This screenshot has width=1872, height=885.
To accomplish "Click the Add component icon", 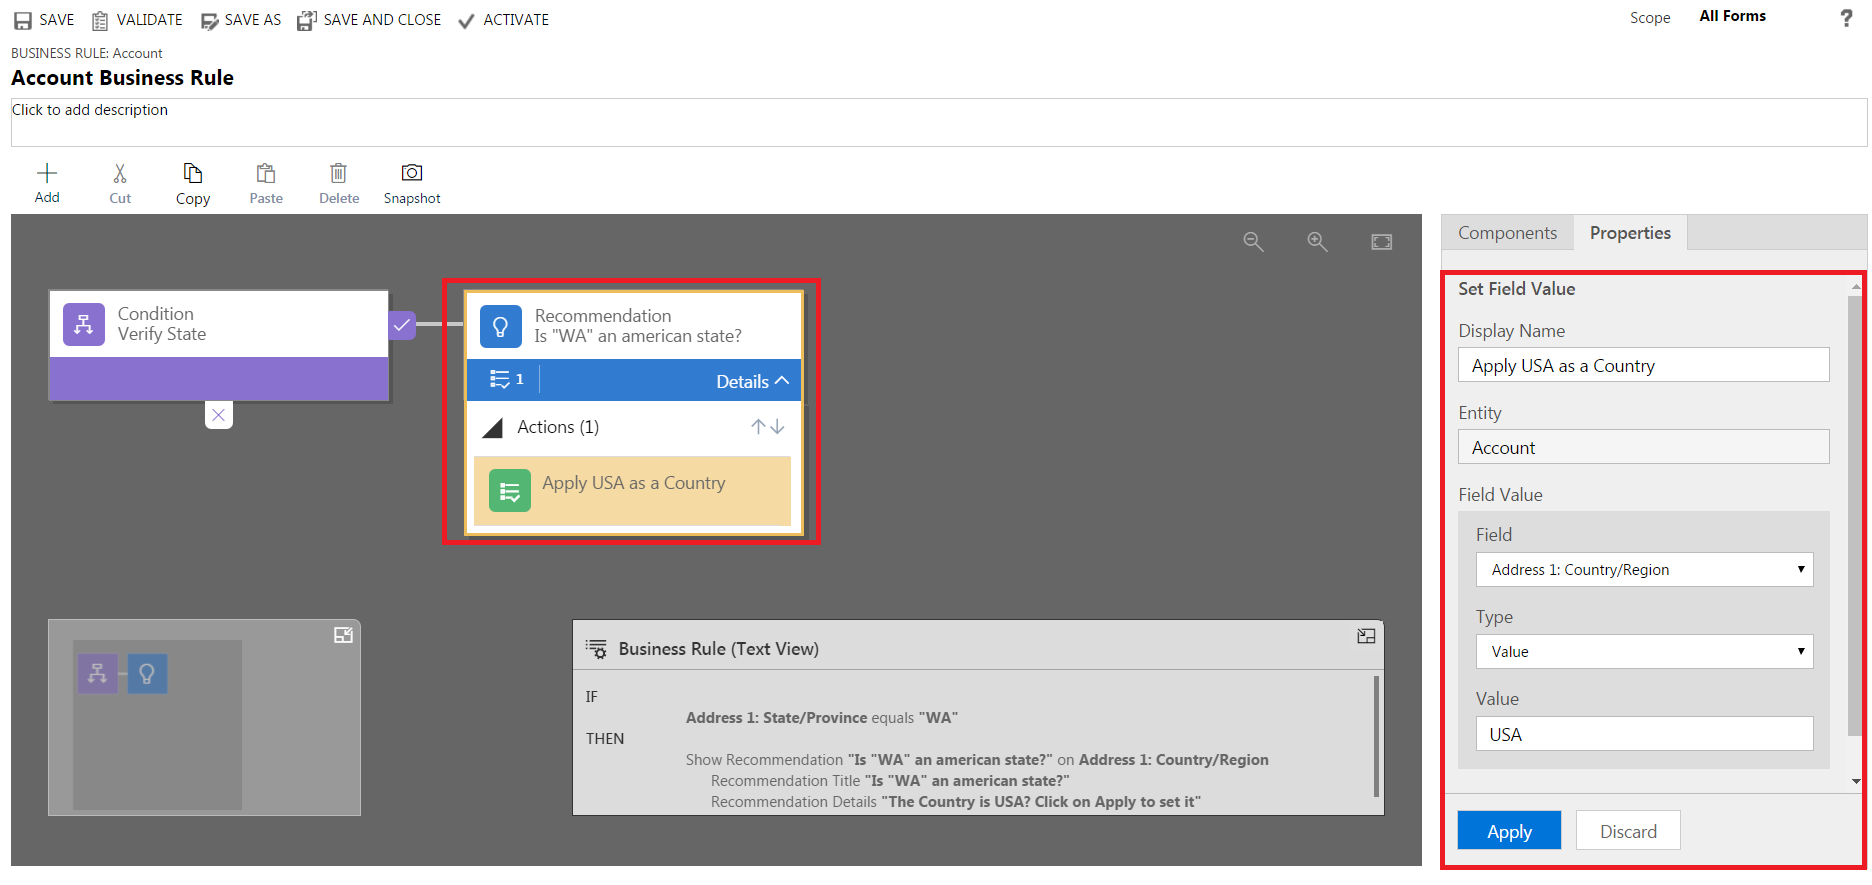I will [47, 174].
